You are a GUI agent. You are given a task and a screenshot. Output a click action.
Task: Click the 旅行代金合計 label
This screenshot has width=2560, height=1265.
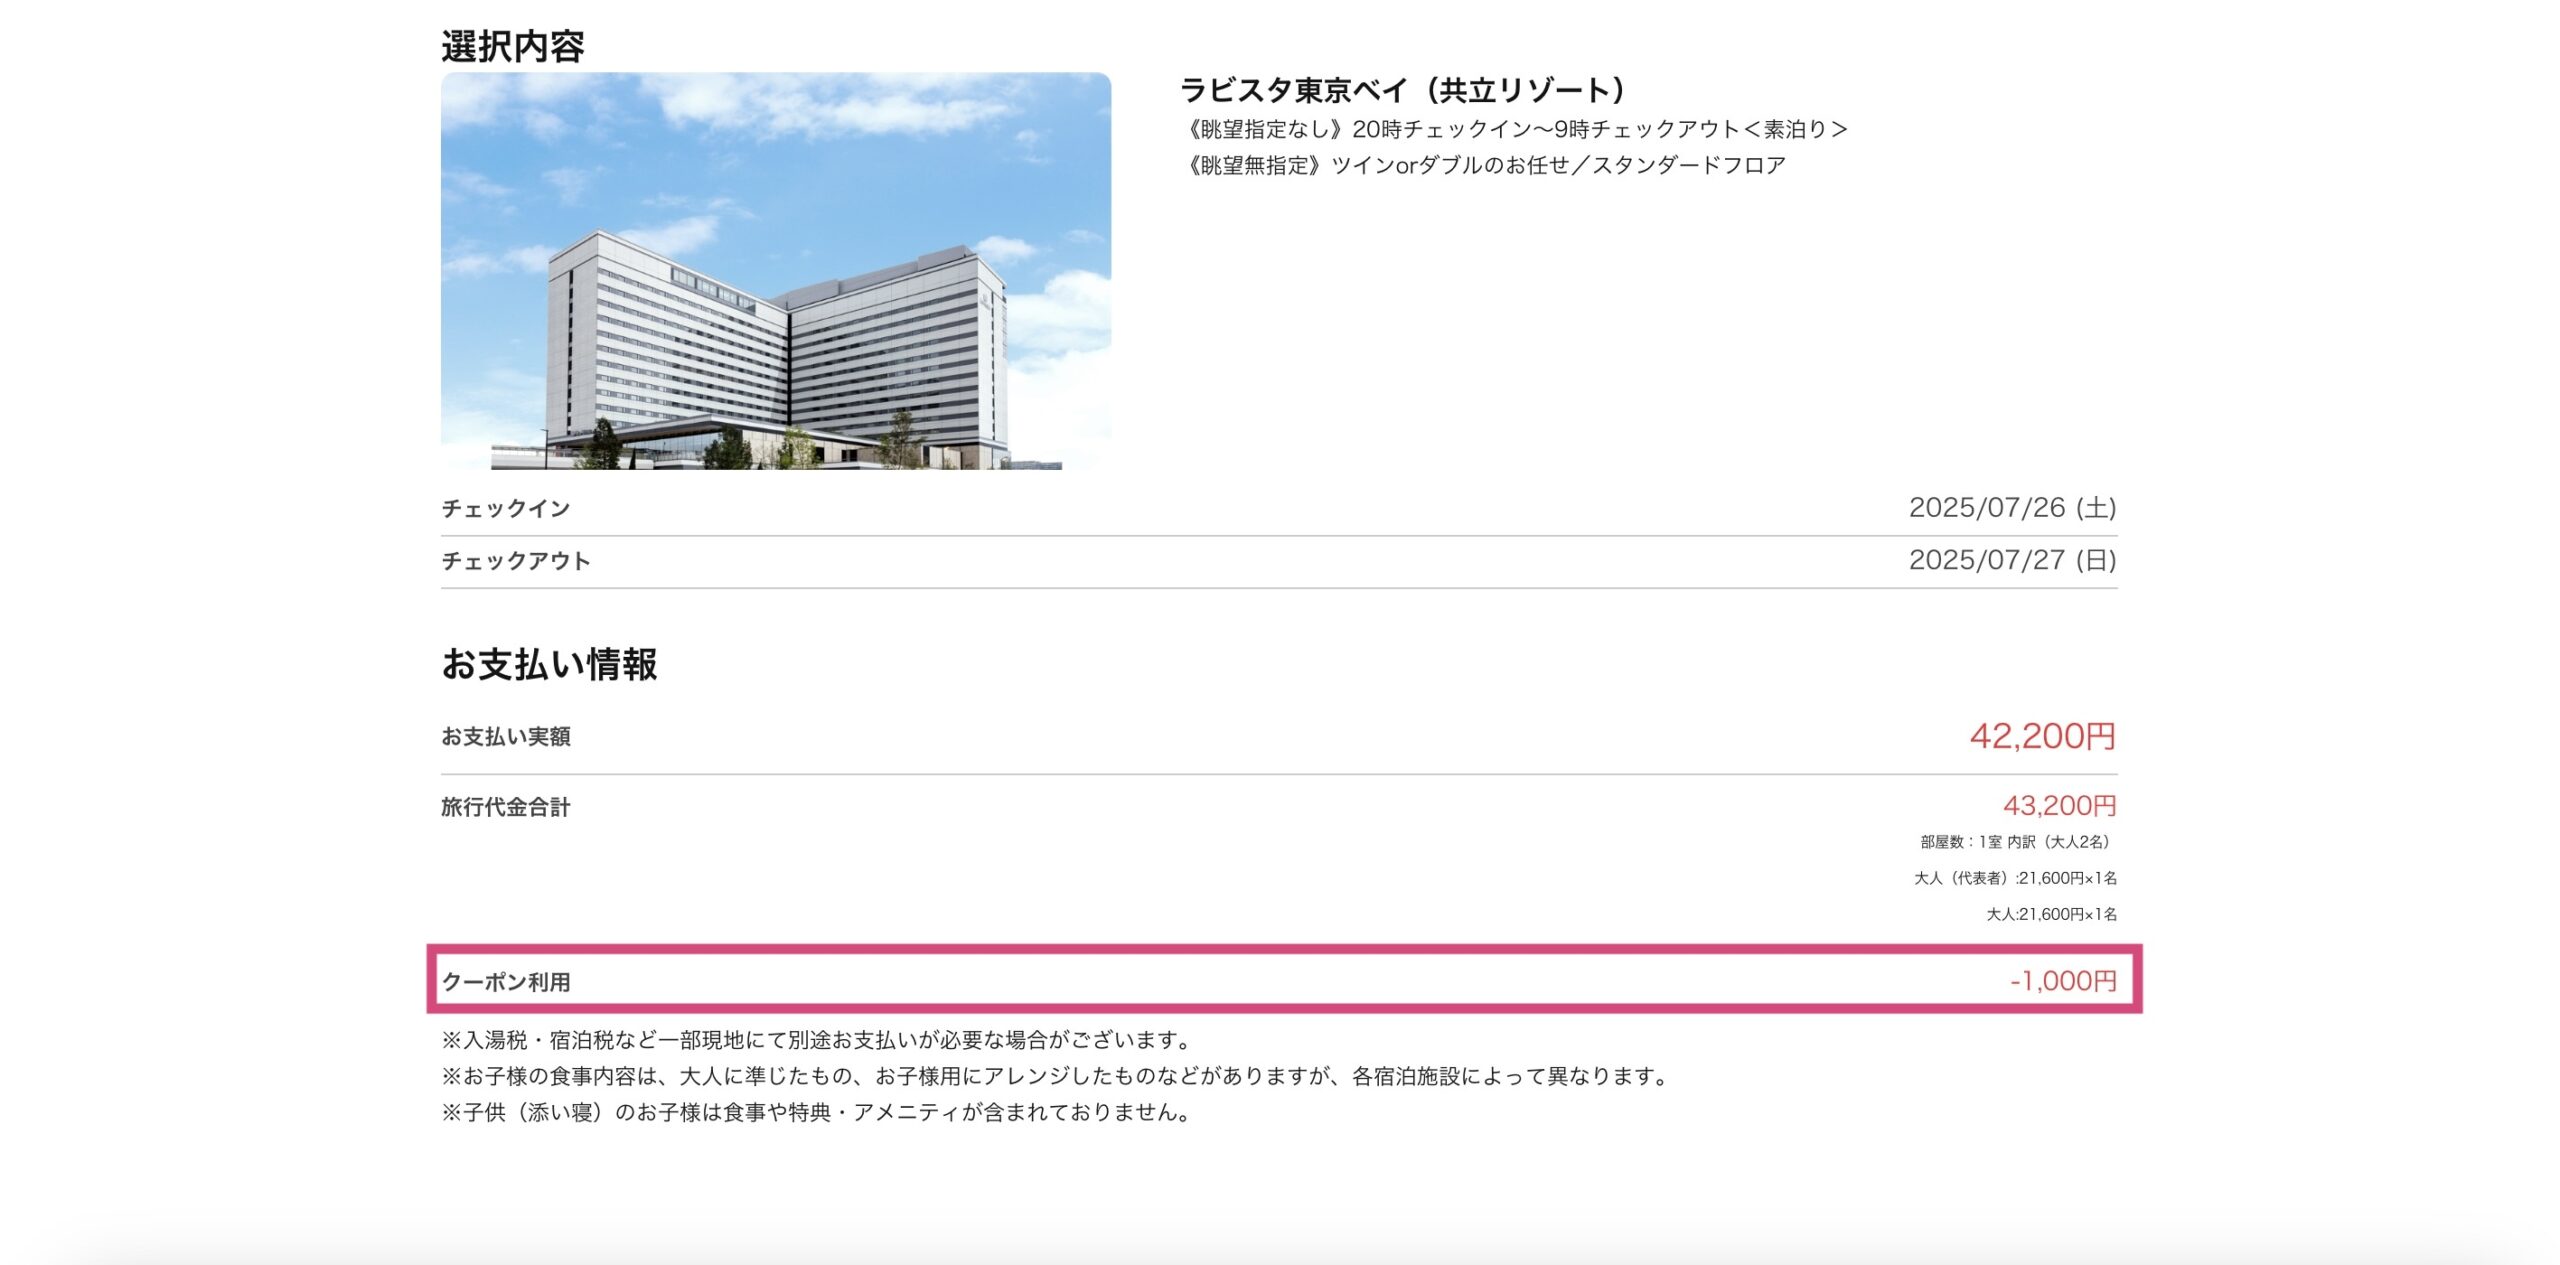[x=506, y=807]
